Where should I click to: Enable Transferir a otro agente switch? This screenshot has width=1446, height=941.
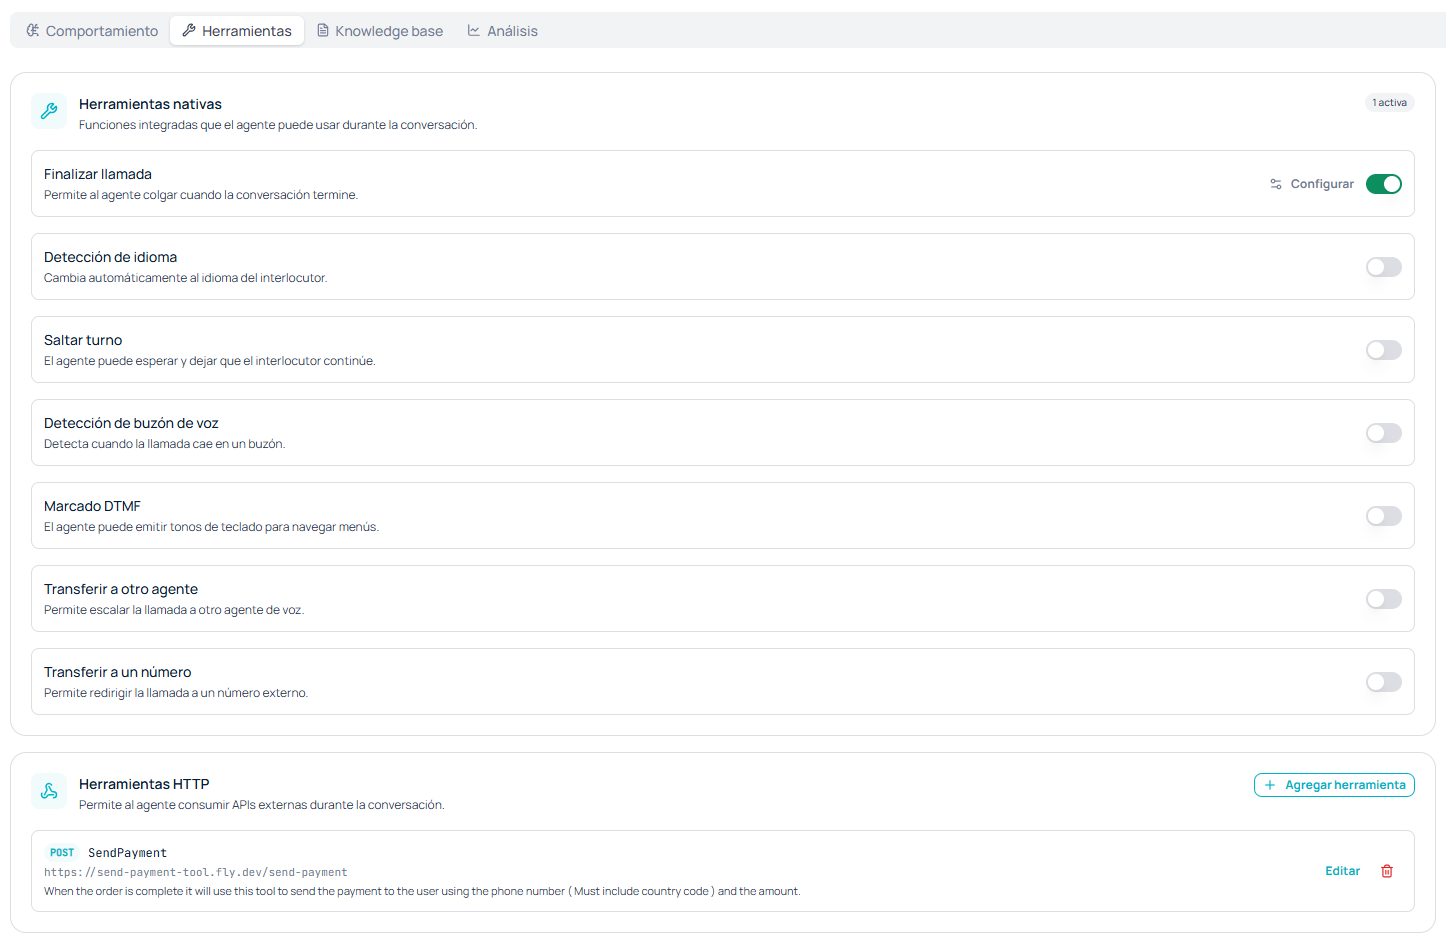pos(1384,599)
